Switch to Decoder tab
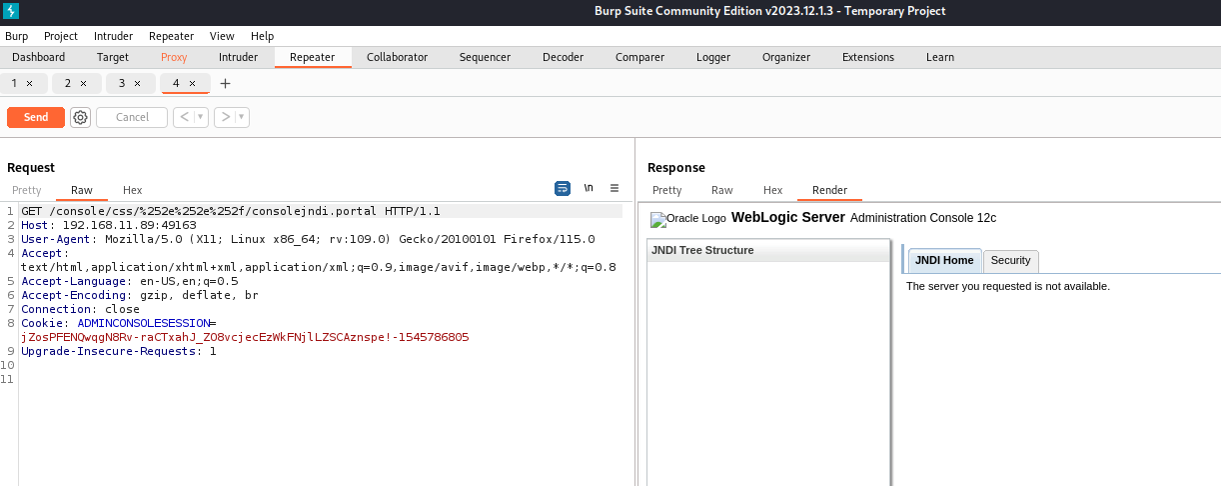The height and width of the screenshot is (486, 1221). click(x=563, y=57)
